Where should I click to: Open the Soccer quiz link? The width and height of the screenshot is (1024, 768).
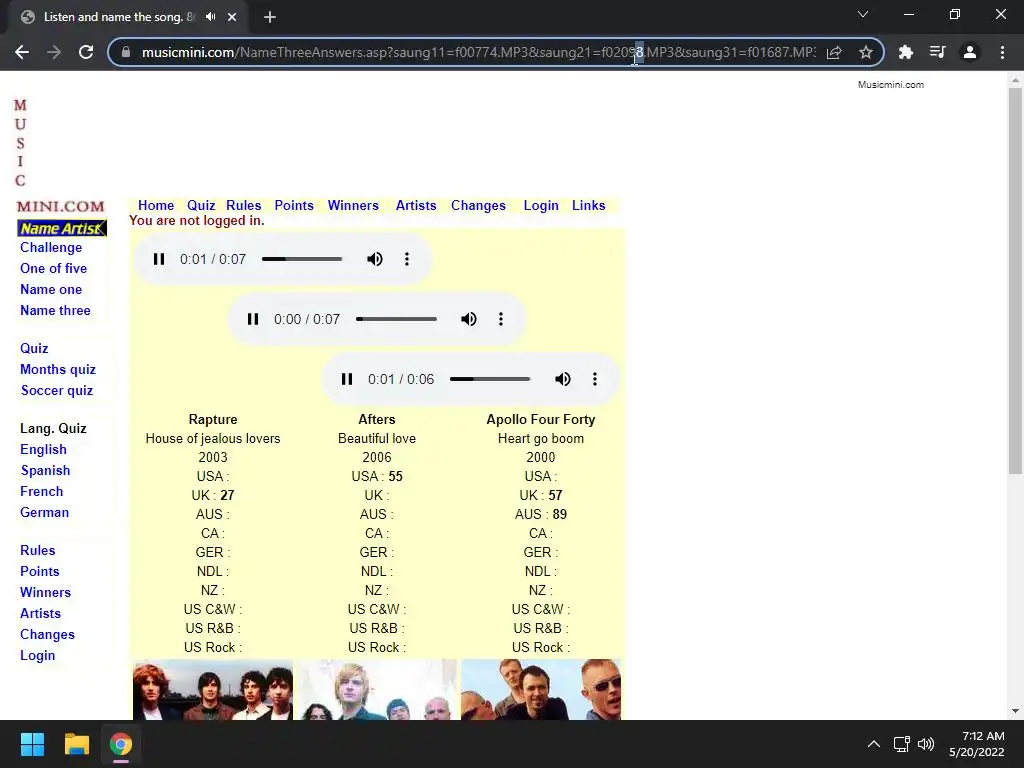[x=57, y=391]
